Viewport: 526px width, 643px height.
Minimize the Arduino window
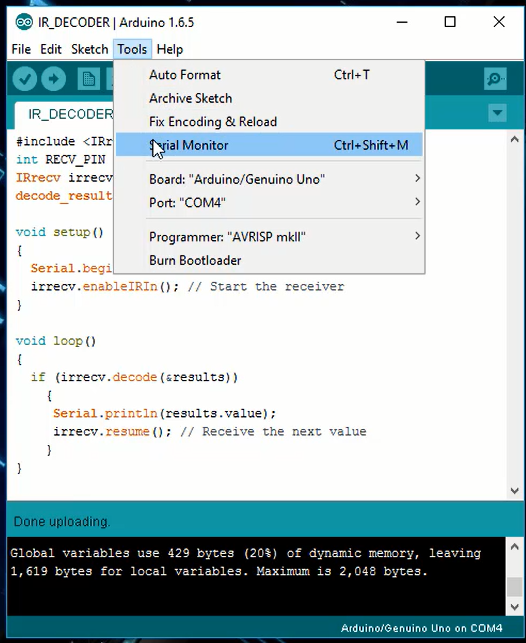(402, 22)
